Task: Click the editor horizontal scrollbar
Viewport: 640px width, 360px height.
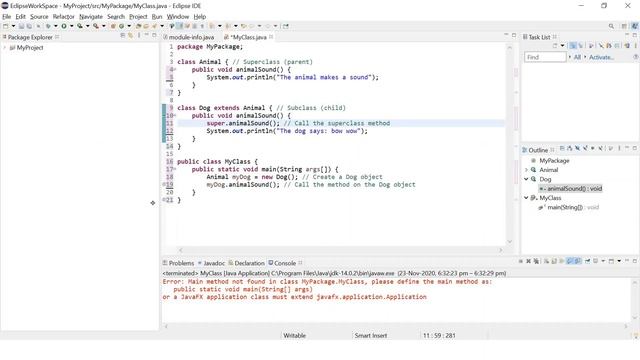Action: pos(341,250)
